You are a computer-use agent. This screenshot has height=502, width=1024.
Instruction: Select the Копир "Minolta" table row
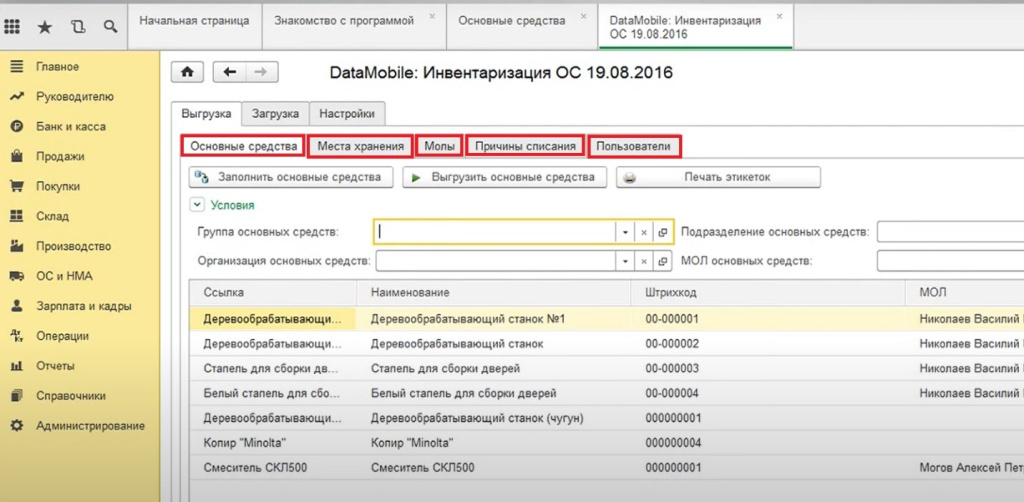click(606, 443)
